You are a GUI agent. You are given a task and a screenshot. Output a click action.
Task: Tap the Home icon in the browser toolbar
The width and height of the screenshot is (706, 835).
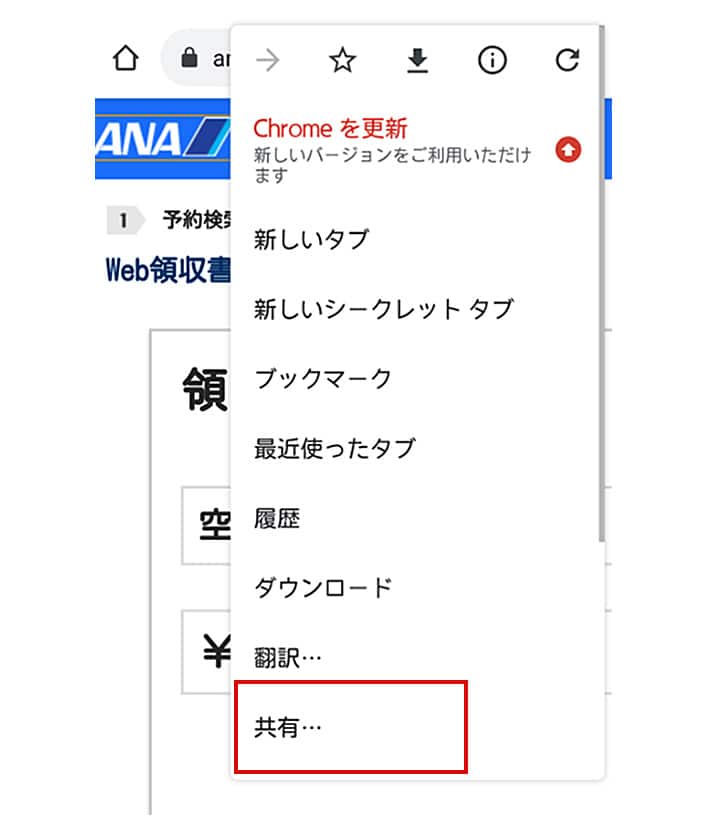click(x=124, y=58)
